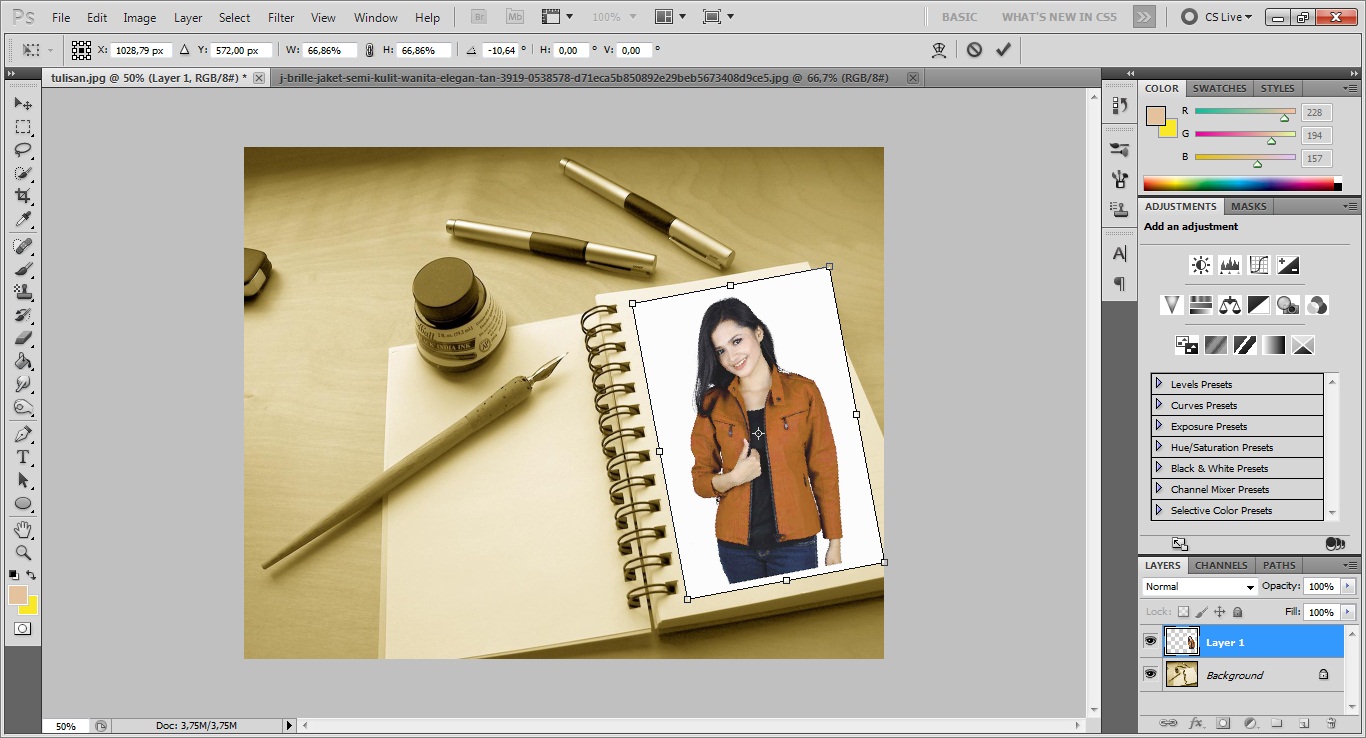
Task: Delete layer with trash icon
Action: (x=1330, y=723)
